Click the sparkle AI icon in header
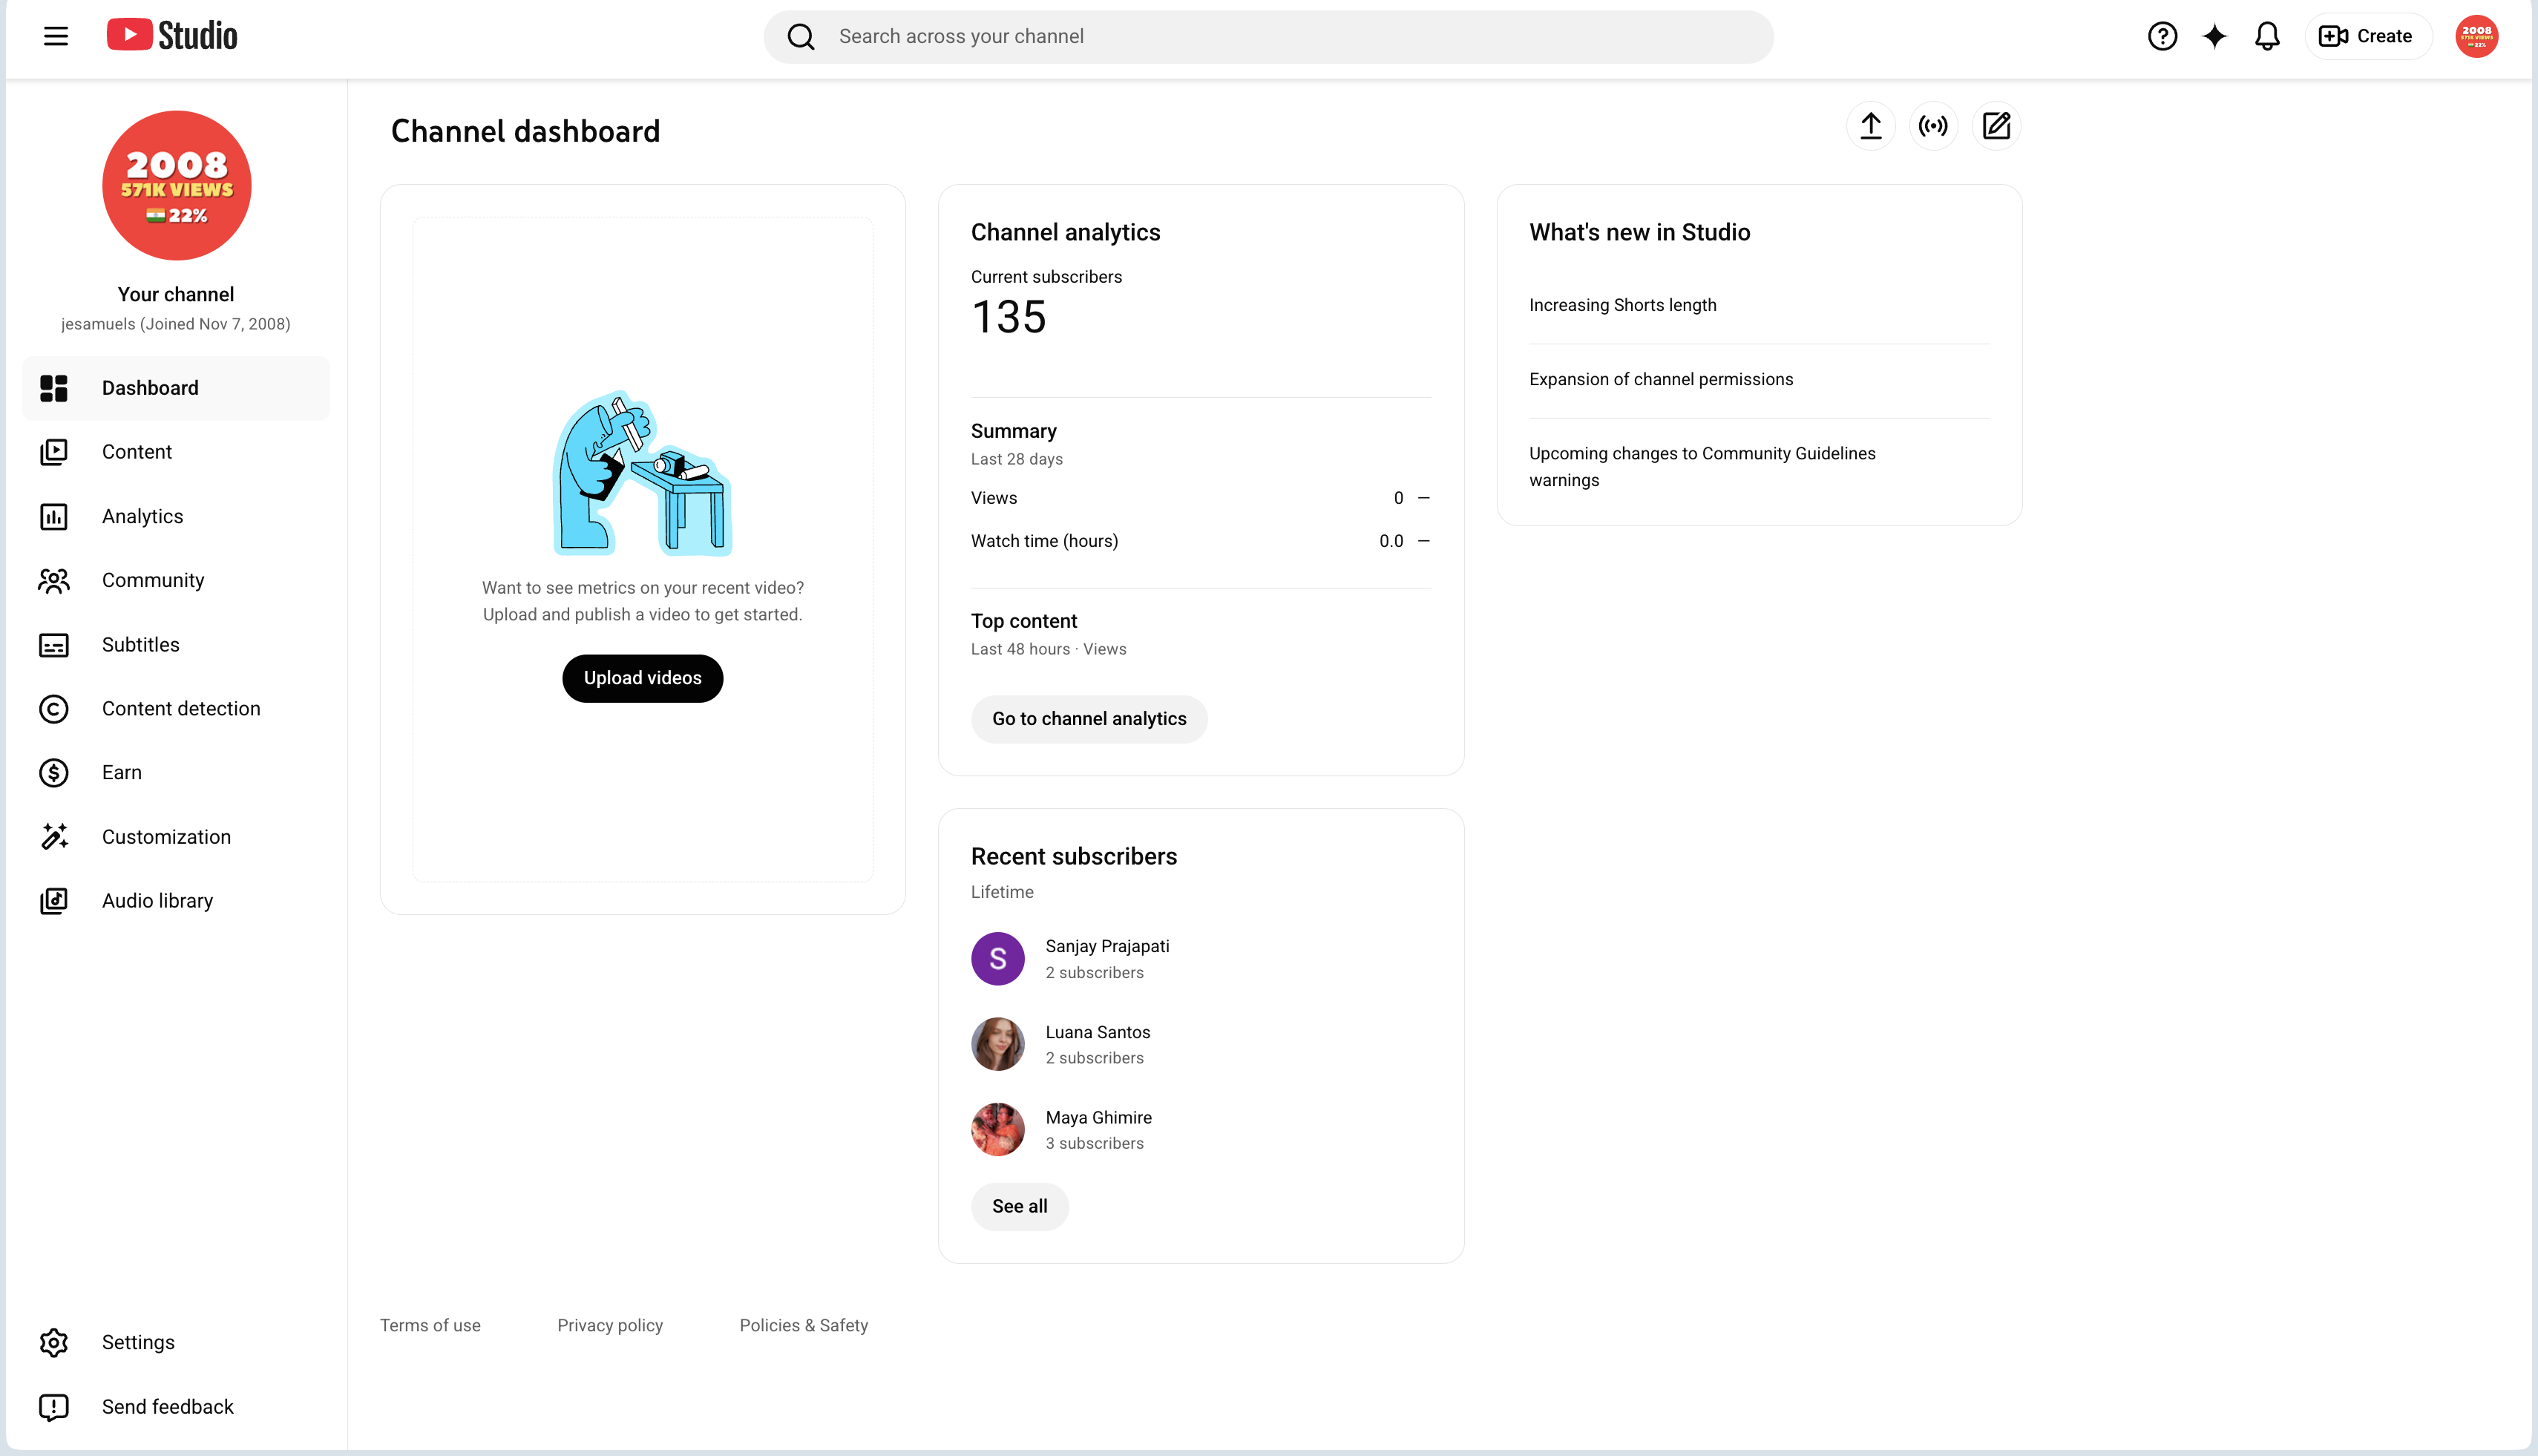This screenshot has height=1456, width=2538. [x=2215, y=36]
